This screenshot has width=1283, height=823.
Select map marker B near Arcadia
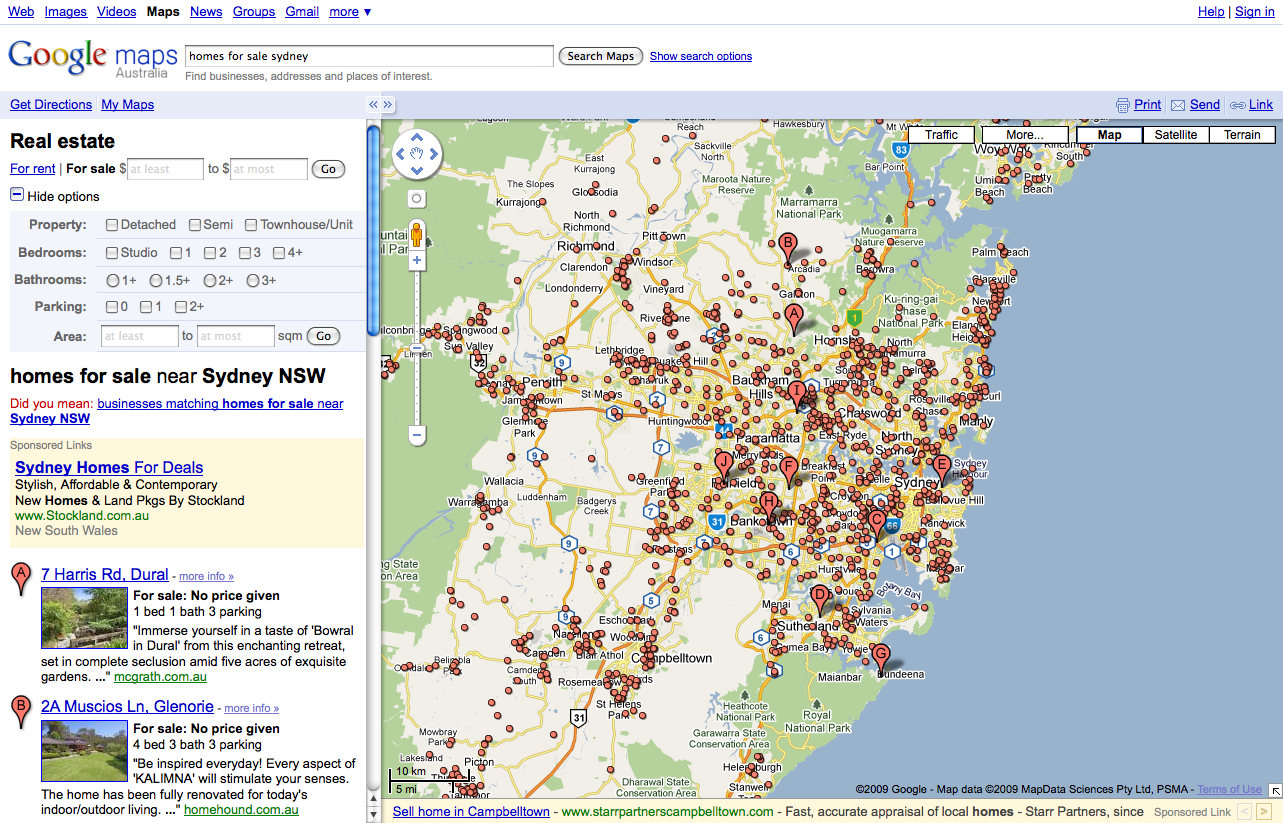coord(787,246)
